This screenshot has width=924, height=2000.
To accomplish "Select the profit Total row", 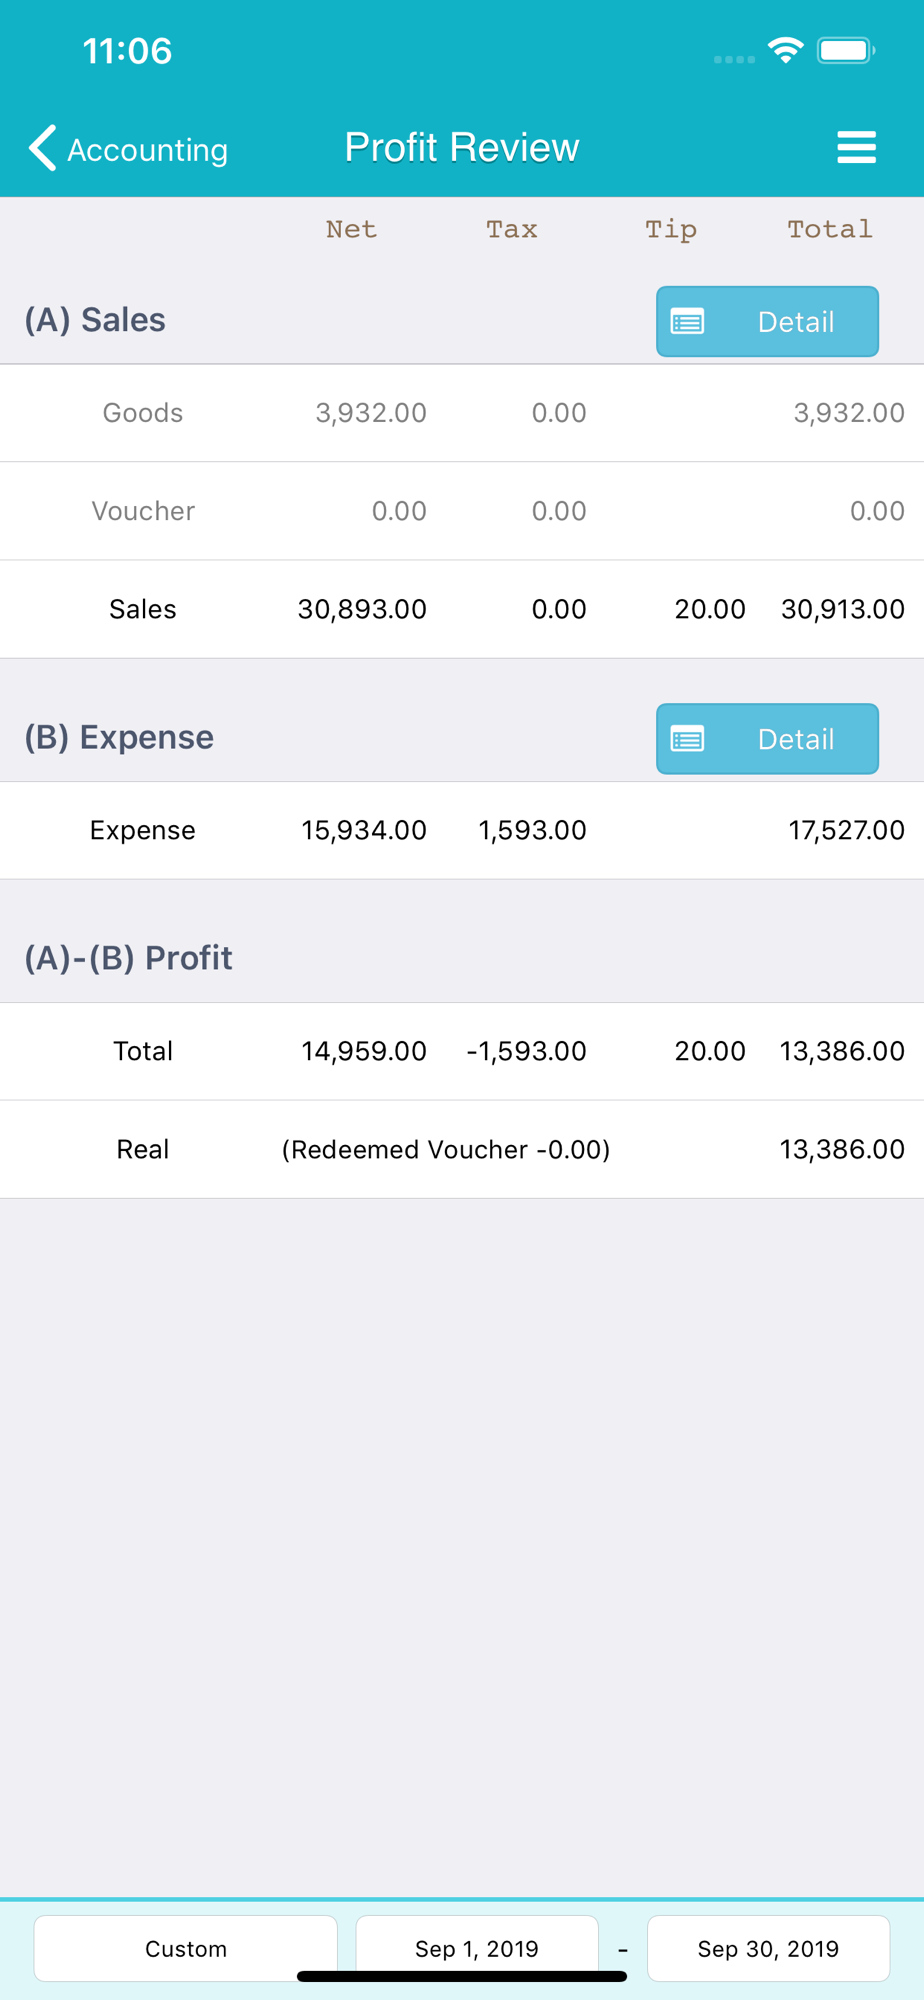I will (462, 1051).
